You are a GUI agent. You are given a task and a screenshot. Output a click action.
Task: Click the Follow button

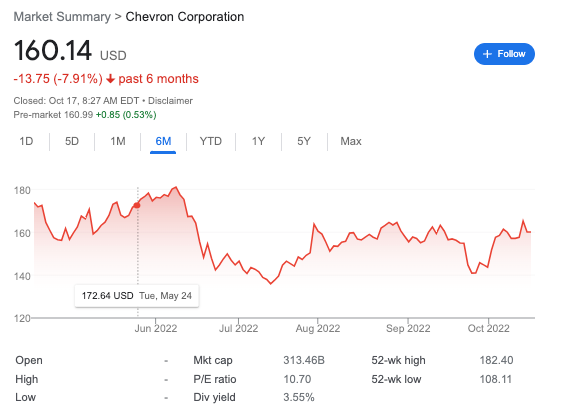pyautogui.click(x=504, y=54)
